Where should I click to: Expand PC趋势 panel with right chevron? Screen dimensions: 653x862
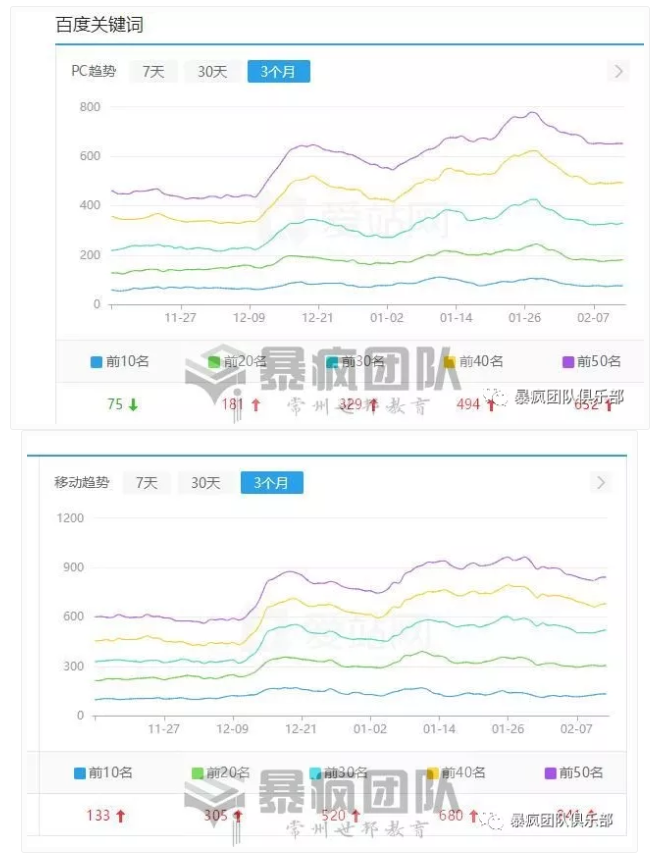point(618,71)
